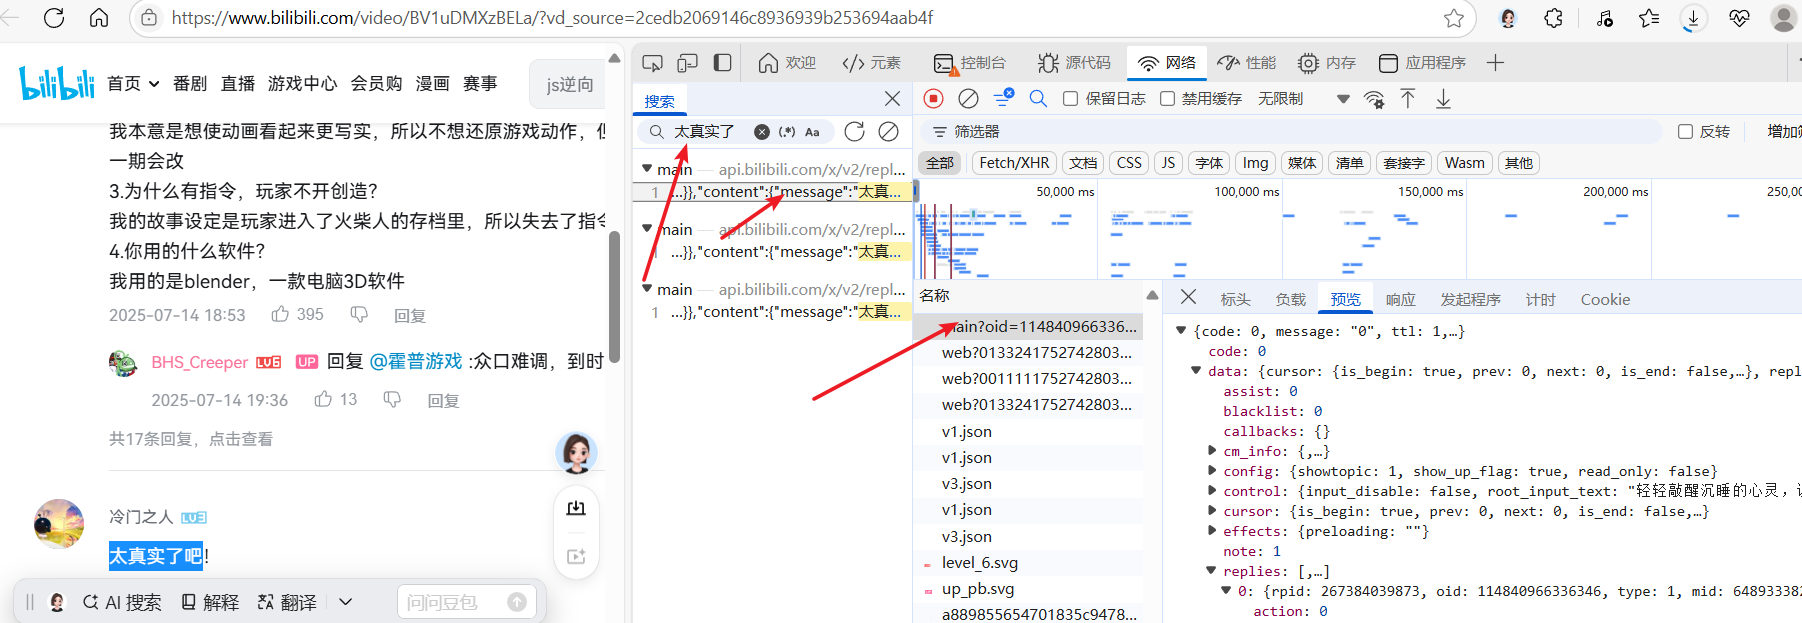Viewport: 1802px width, 623px height.
Task: Expand the control object node
Action: tap(1212, 491)
